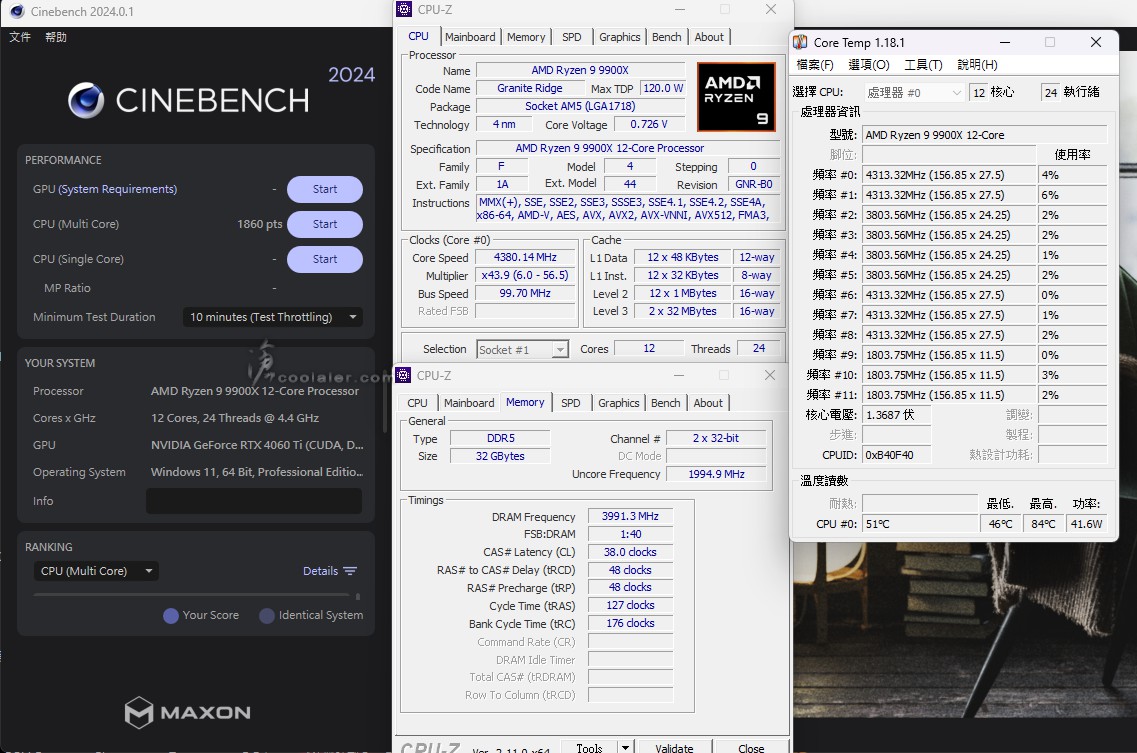Open Core Temp's 選項(O) menu
This screenshot has height=753, width=1137.
tap(869, 65)
